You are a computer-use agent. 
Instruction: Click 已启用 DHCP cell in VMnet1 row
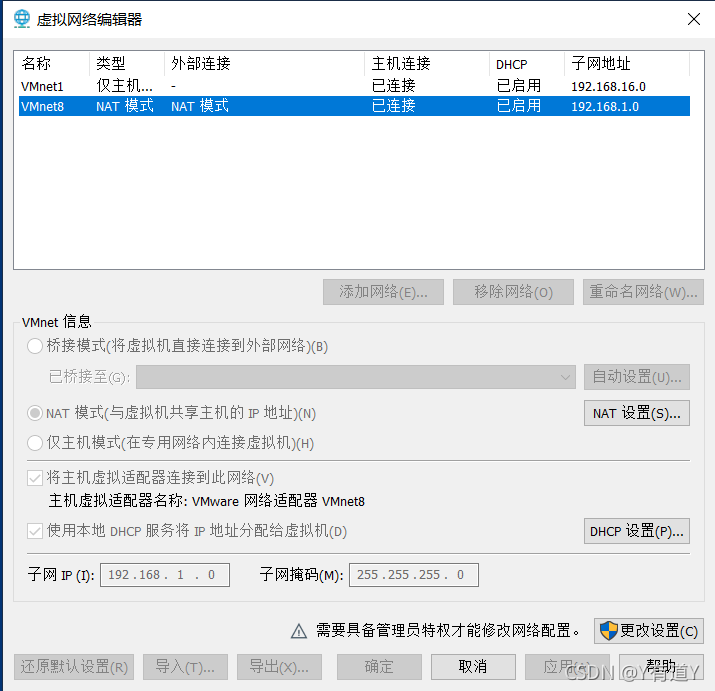(518, 86)
